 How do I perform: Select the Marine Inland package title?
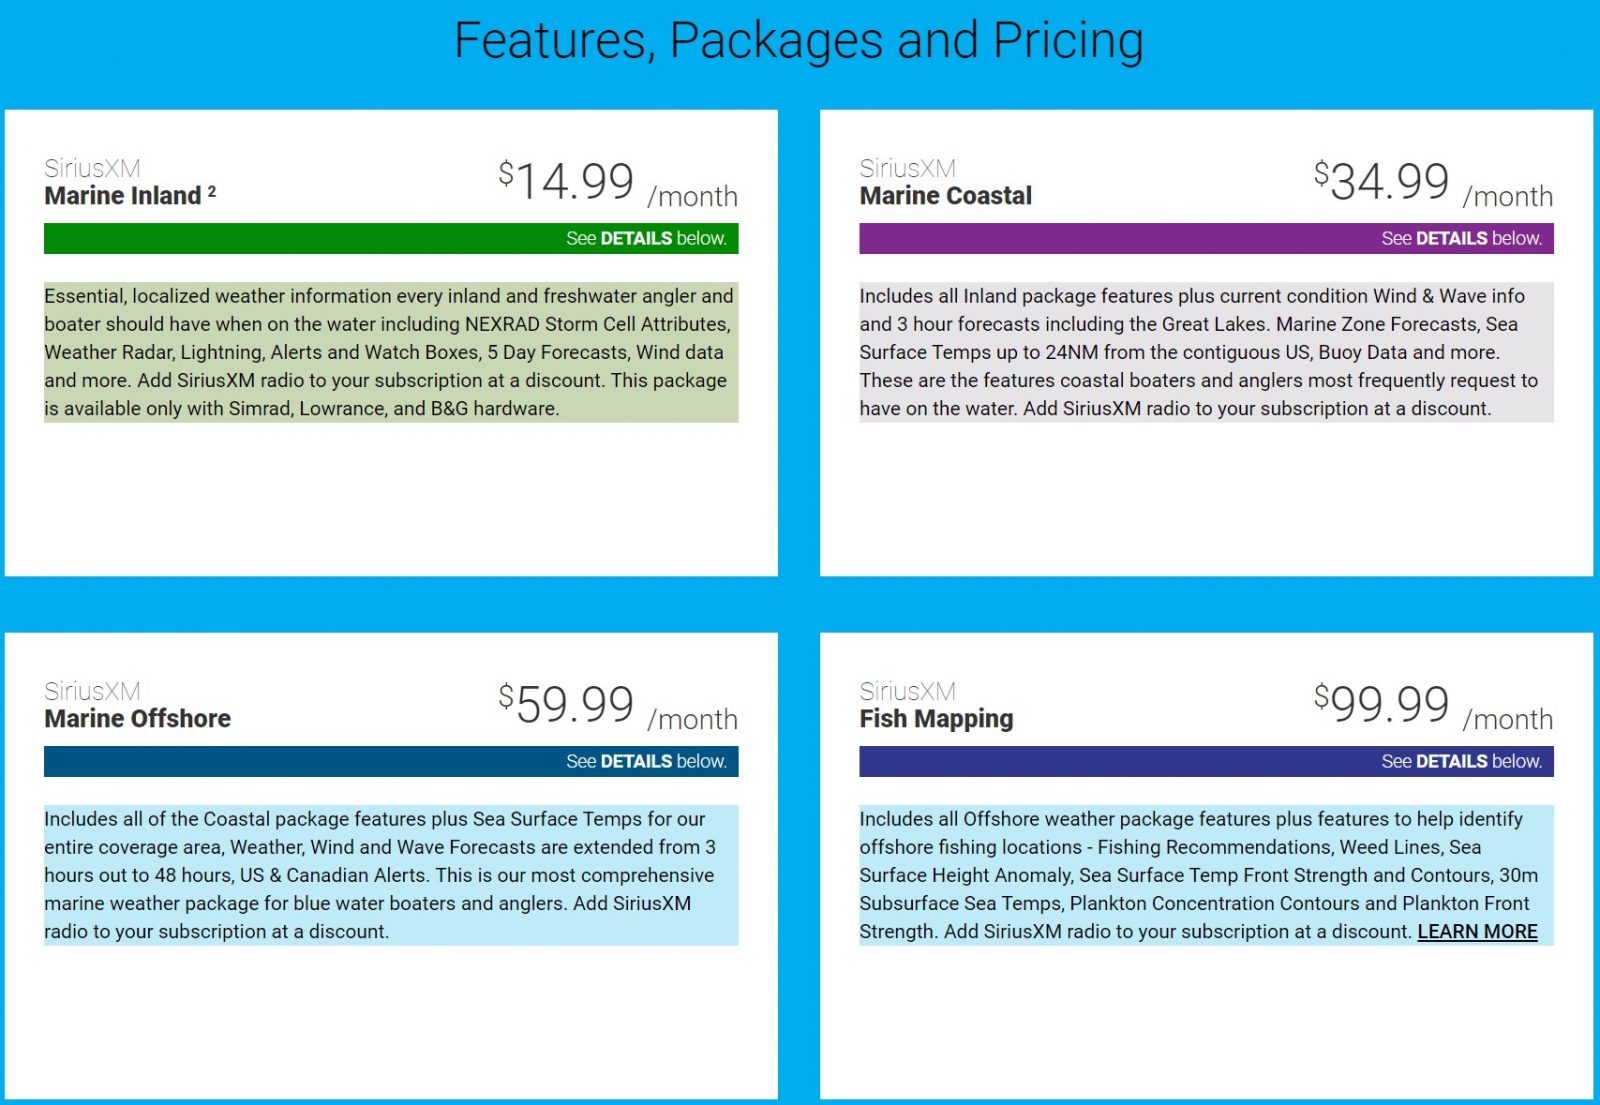click(123, 196)
